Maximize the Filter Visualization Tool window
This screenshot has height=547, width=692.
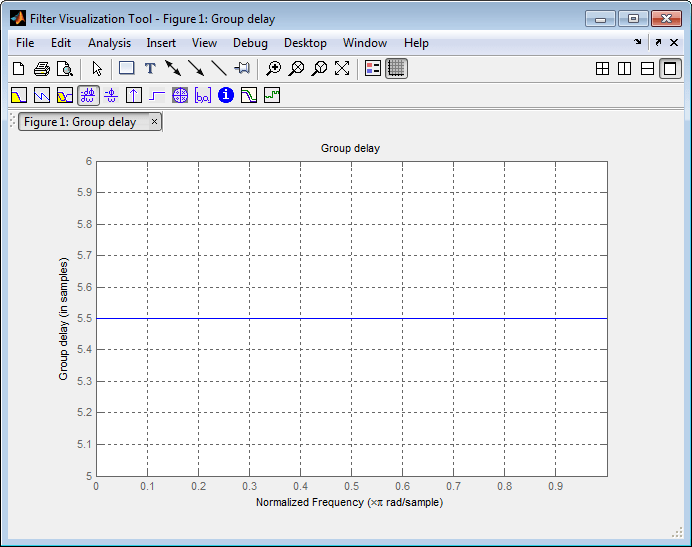tap(633, 19)
